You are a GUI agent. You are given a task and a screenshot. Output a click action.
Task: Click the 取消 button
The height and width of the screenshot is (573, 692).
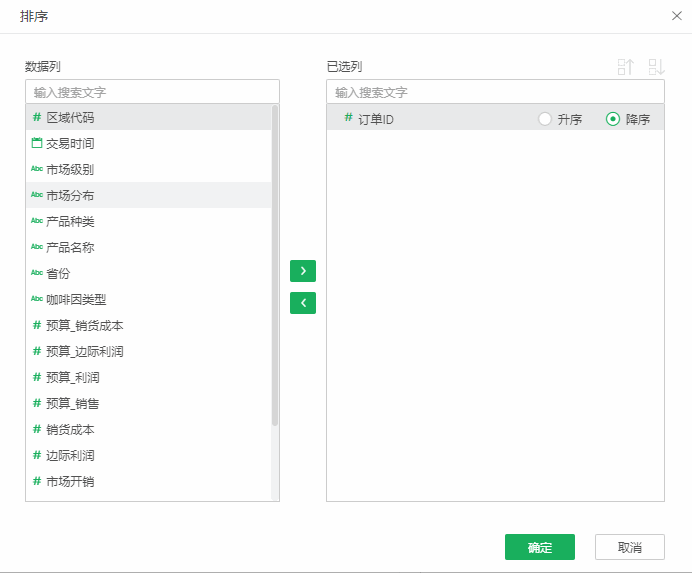[x=629, y=547]
